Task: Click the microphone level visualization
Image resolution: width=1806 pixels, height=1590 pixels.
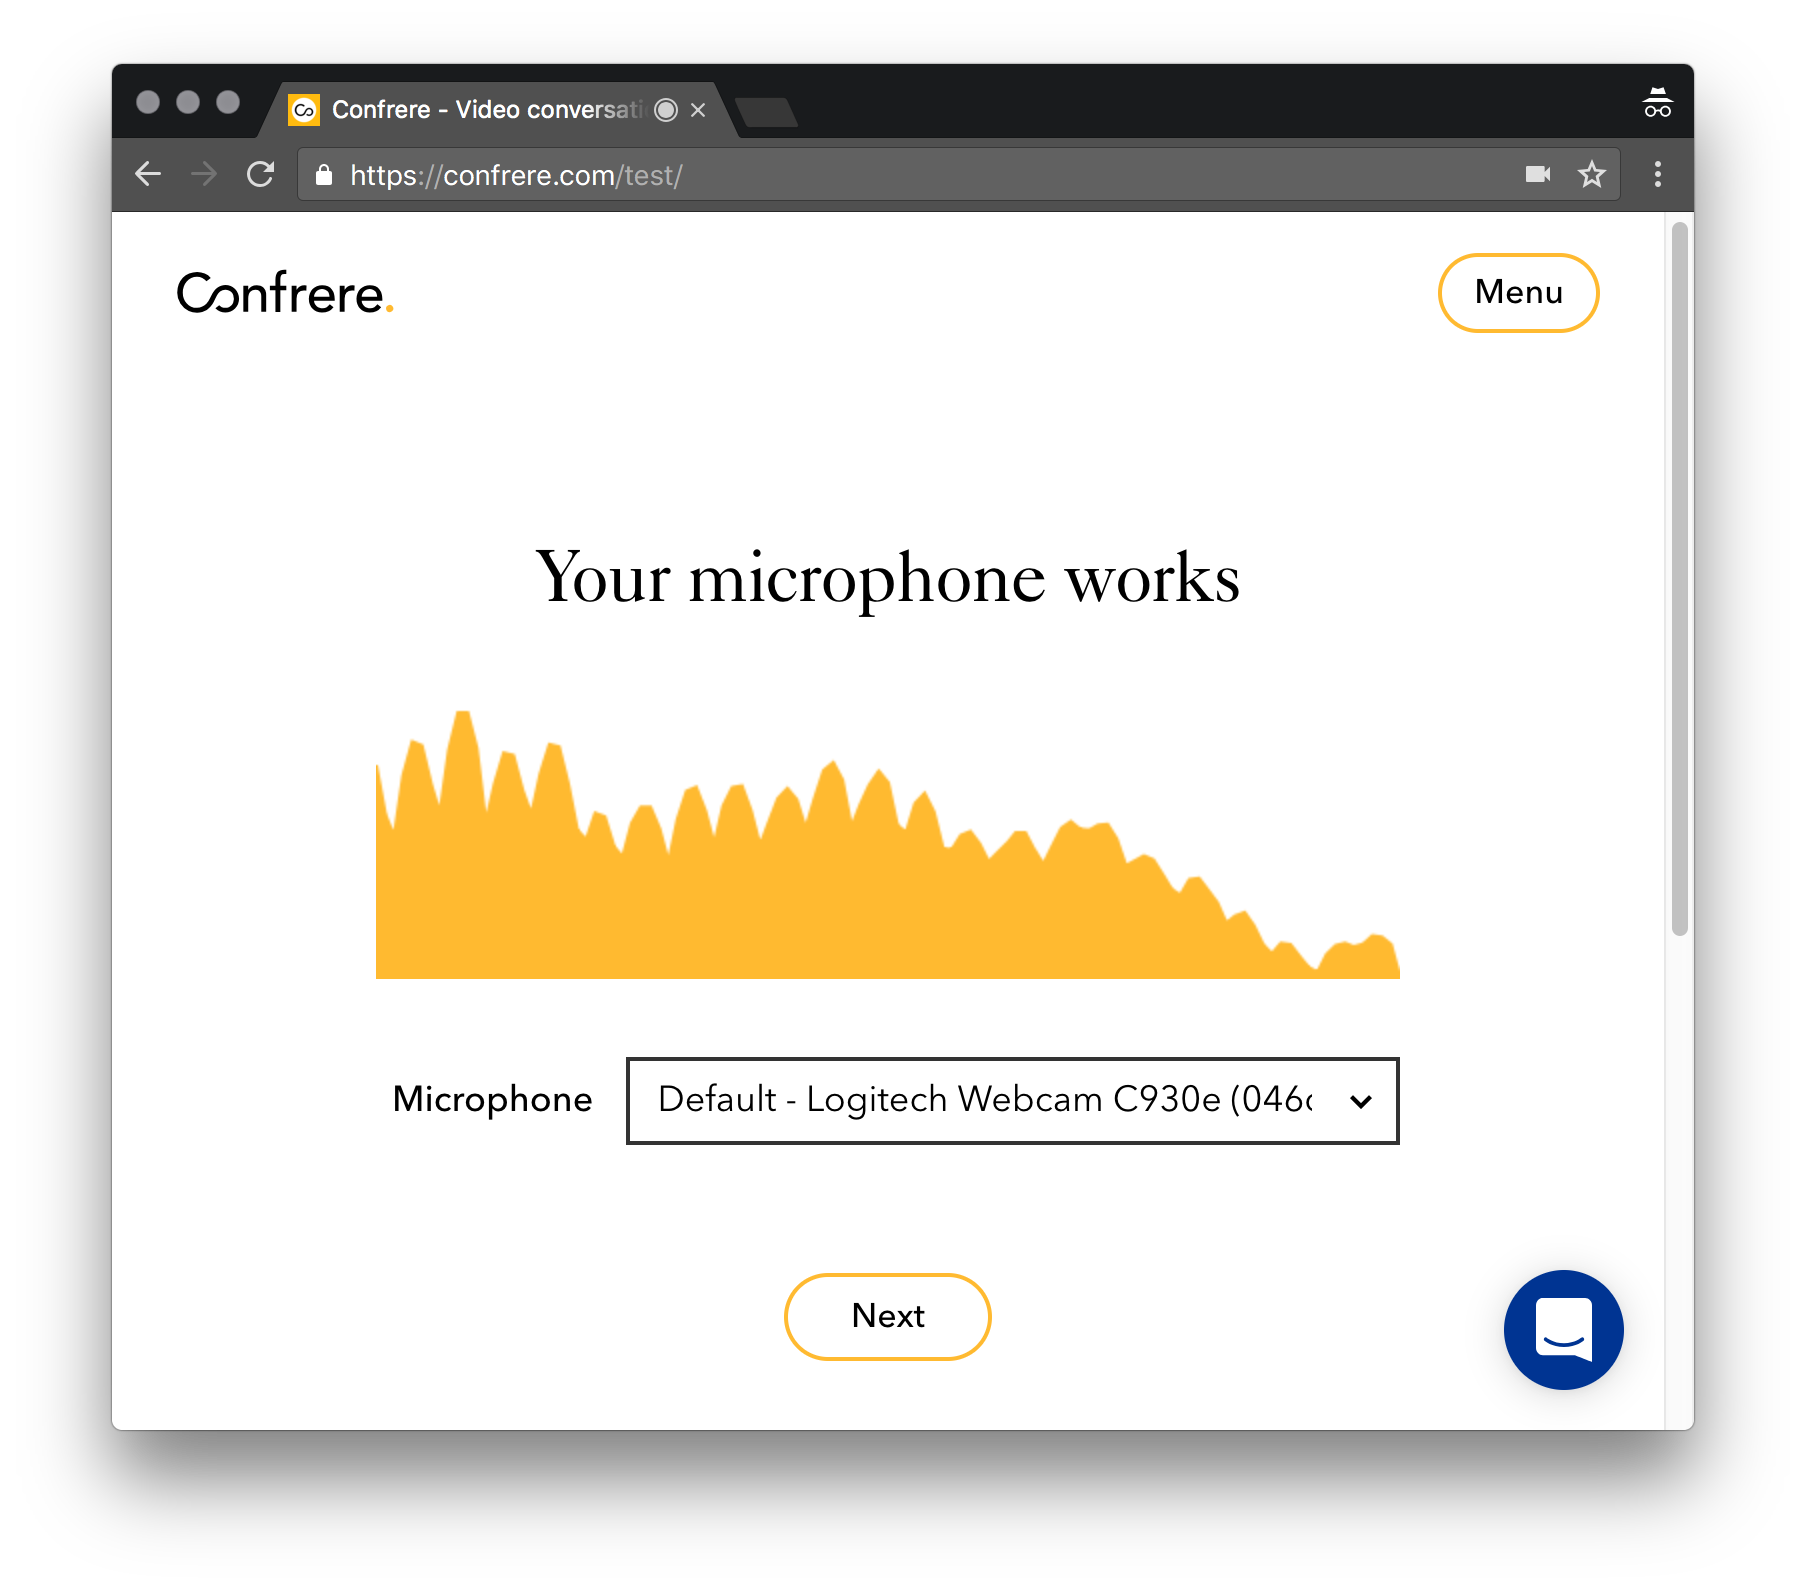Action: pos(888,844)
